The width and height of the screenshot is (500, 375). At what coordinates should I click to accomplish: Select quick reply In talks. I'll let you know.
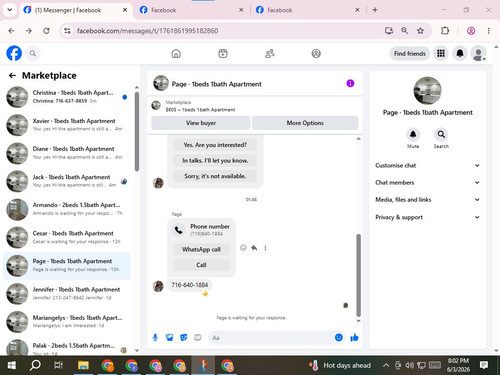(215, 161)
